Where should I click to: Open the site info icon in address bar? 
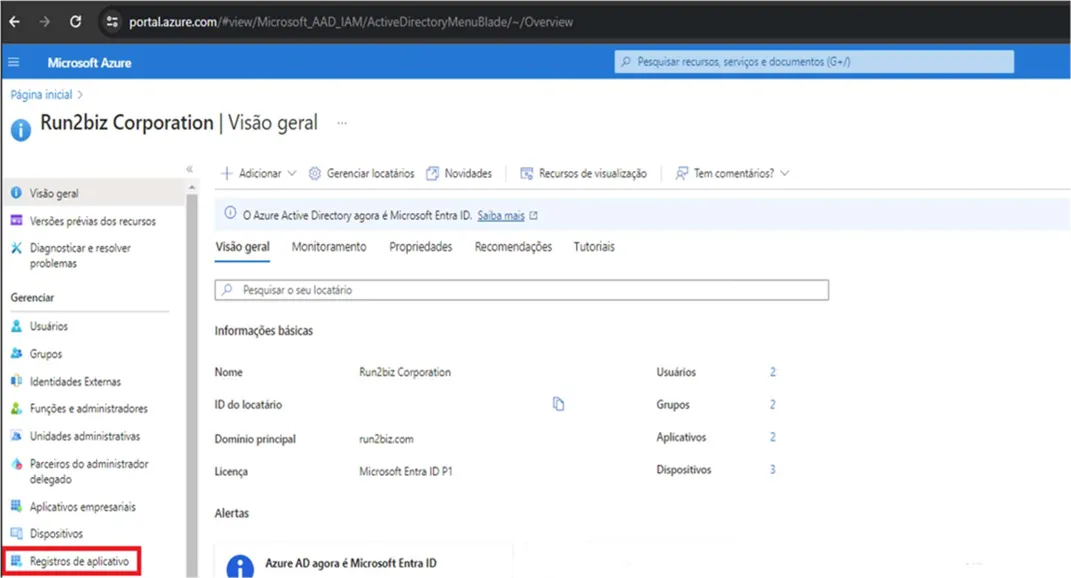point(112,22)
